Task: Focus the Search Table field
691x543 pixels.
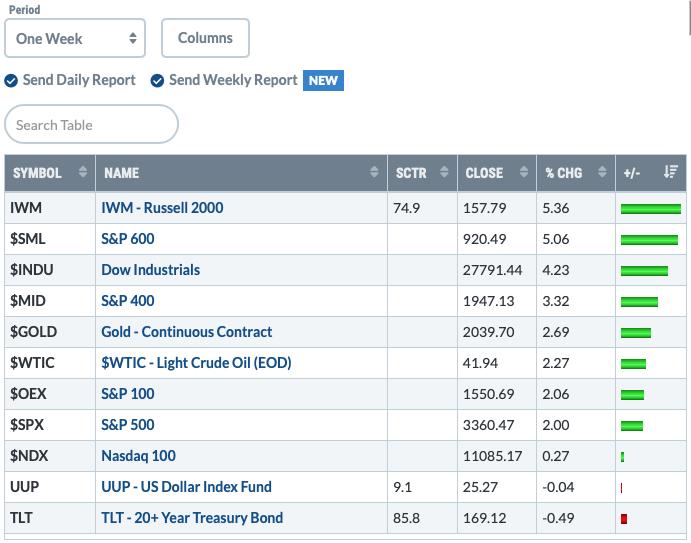Action: 91,124
